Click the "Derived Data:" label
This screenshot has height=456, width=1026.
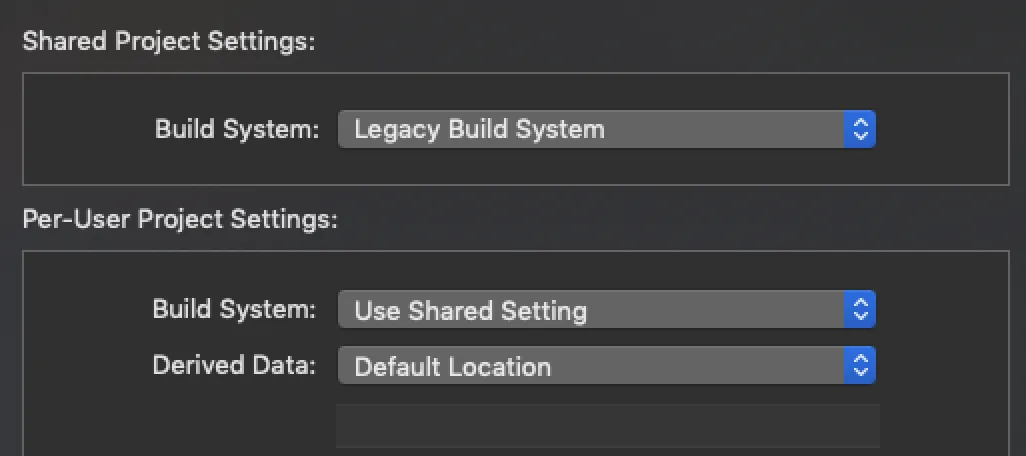[x=234, y=365]
